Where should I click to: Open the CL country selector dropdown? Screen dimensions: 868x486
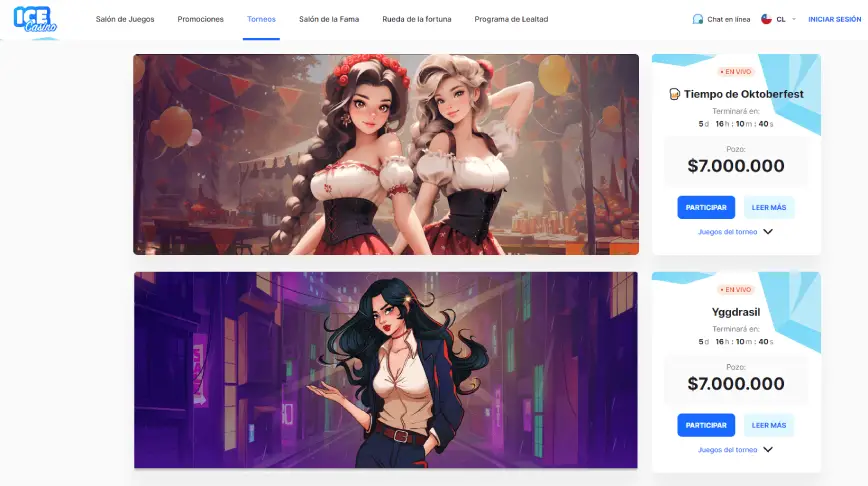point(781,19)
